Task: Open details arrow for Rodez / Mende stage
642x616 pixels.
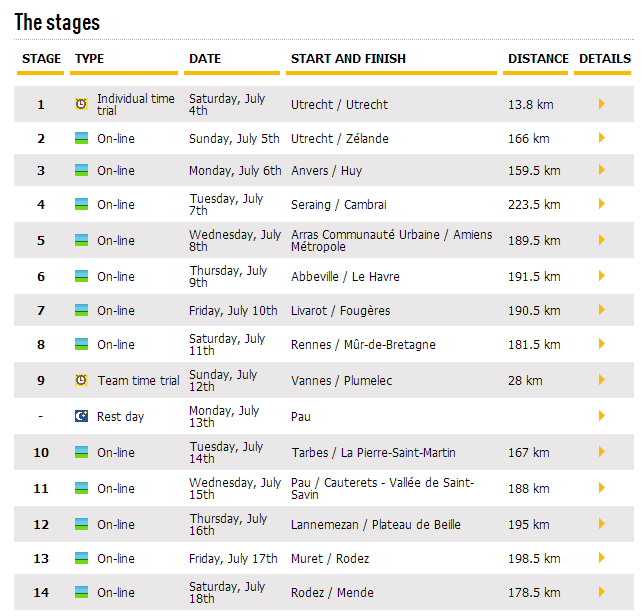Action: pos(601,592)
